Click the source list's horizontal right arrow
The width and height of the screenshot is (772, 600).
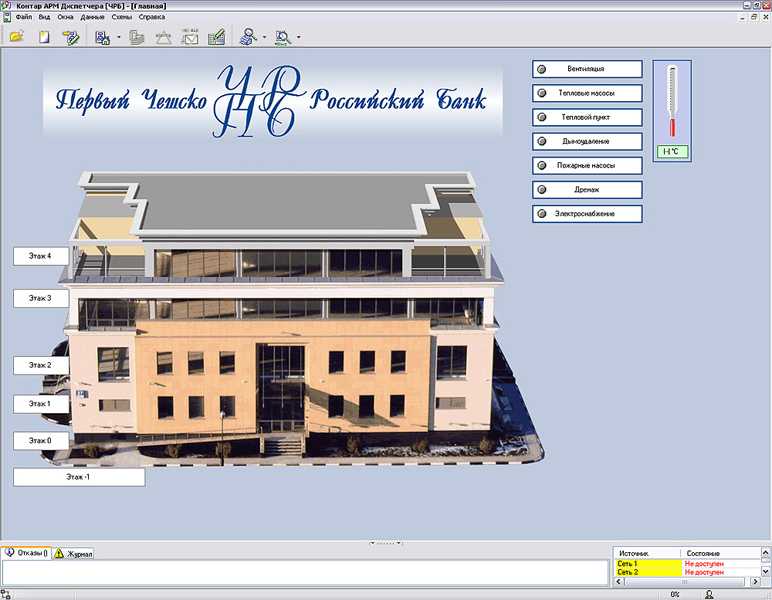[x=756, y=582]
